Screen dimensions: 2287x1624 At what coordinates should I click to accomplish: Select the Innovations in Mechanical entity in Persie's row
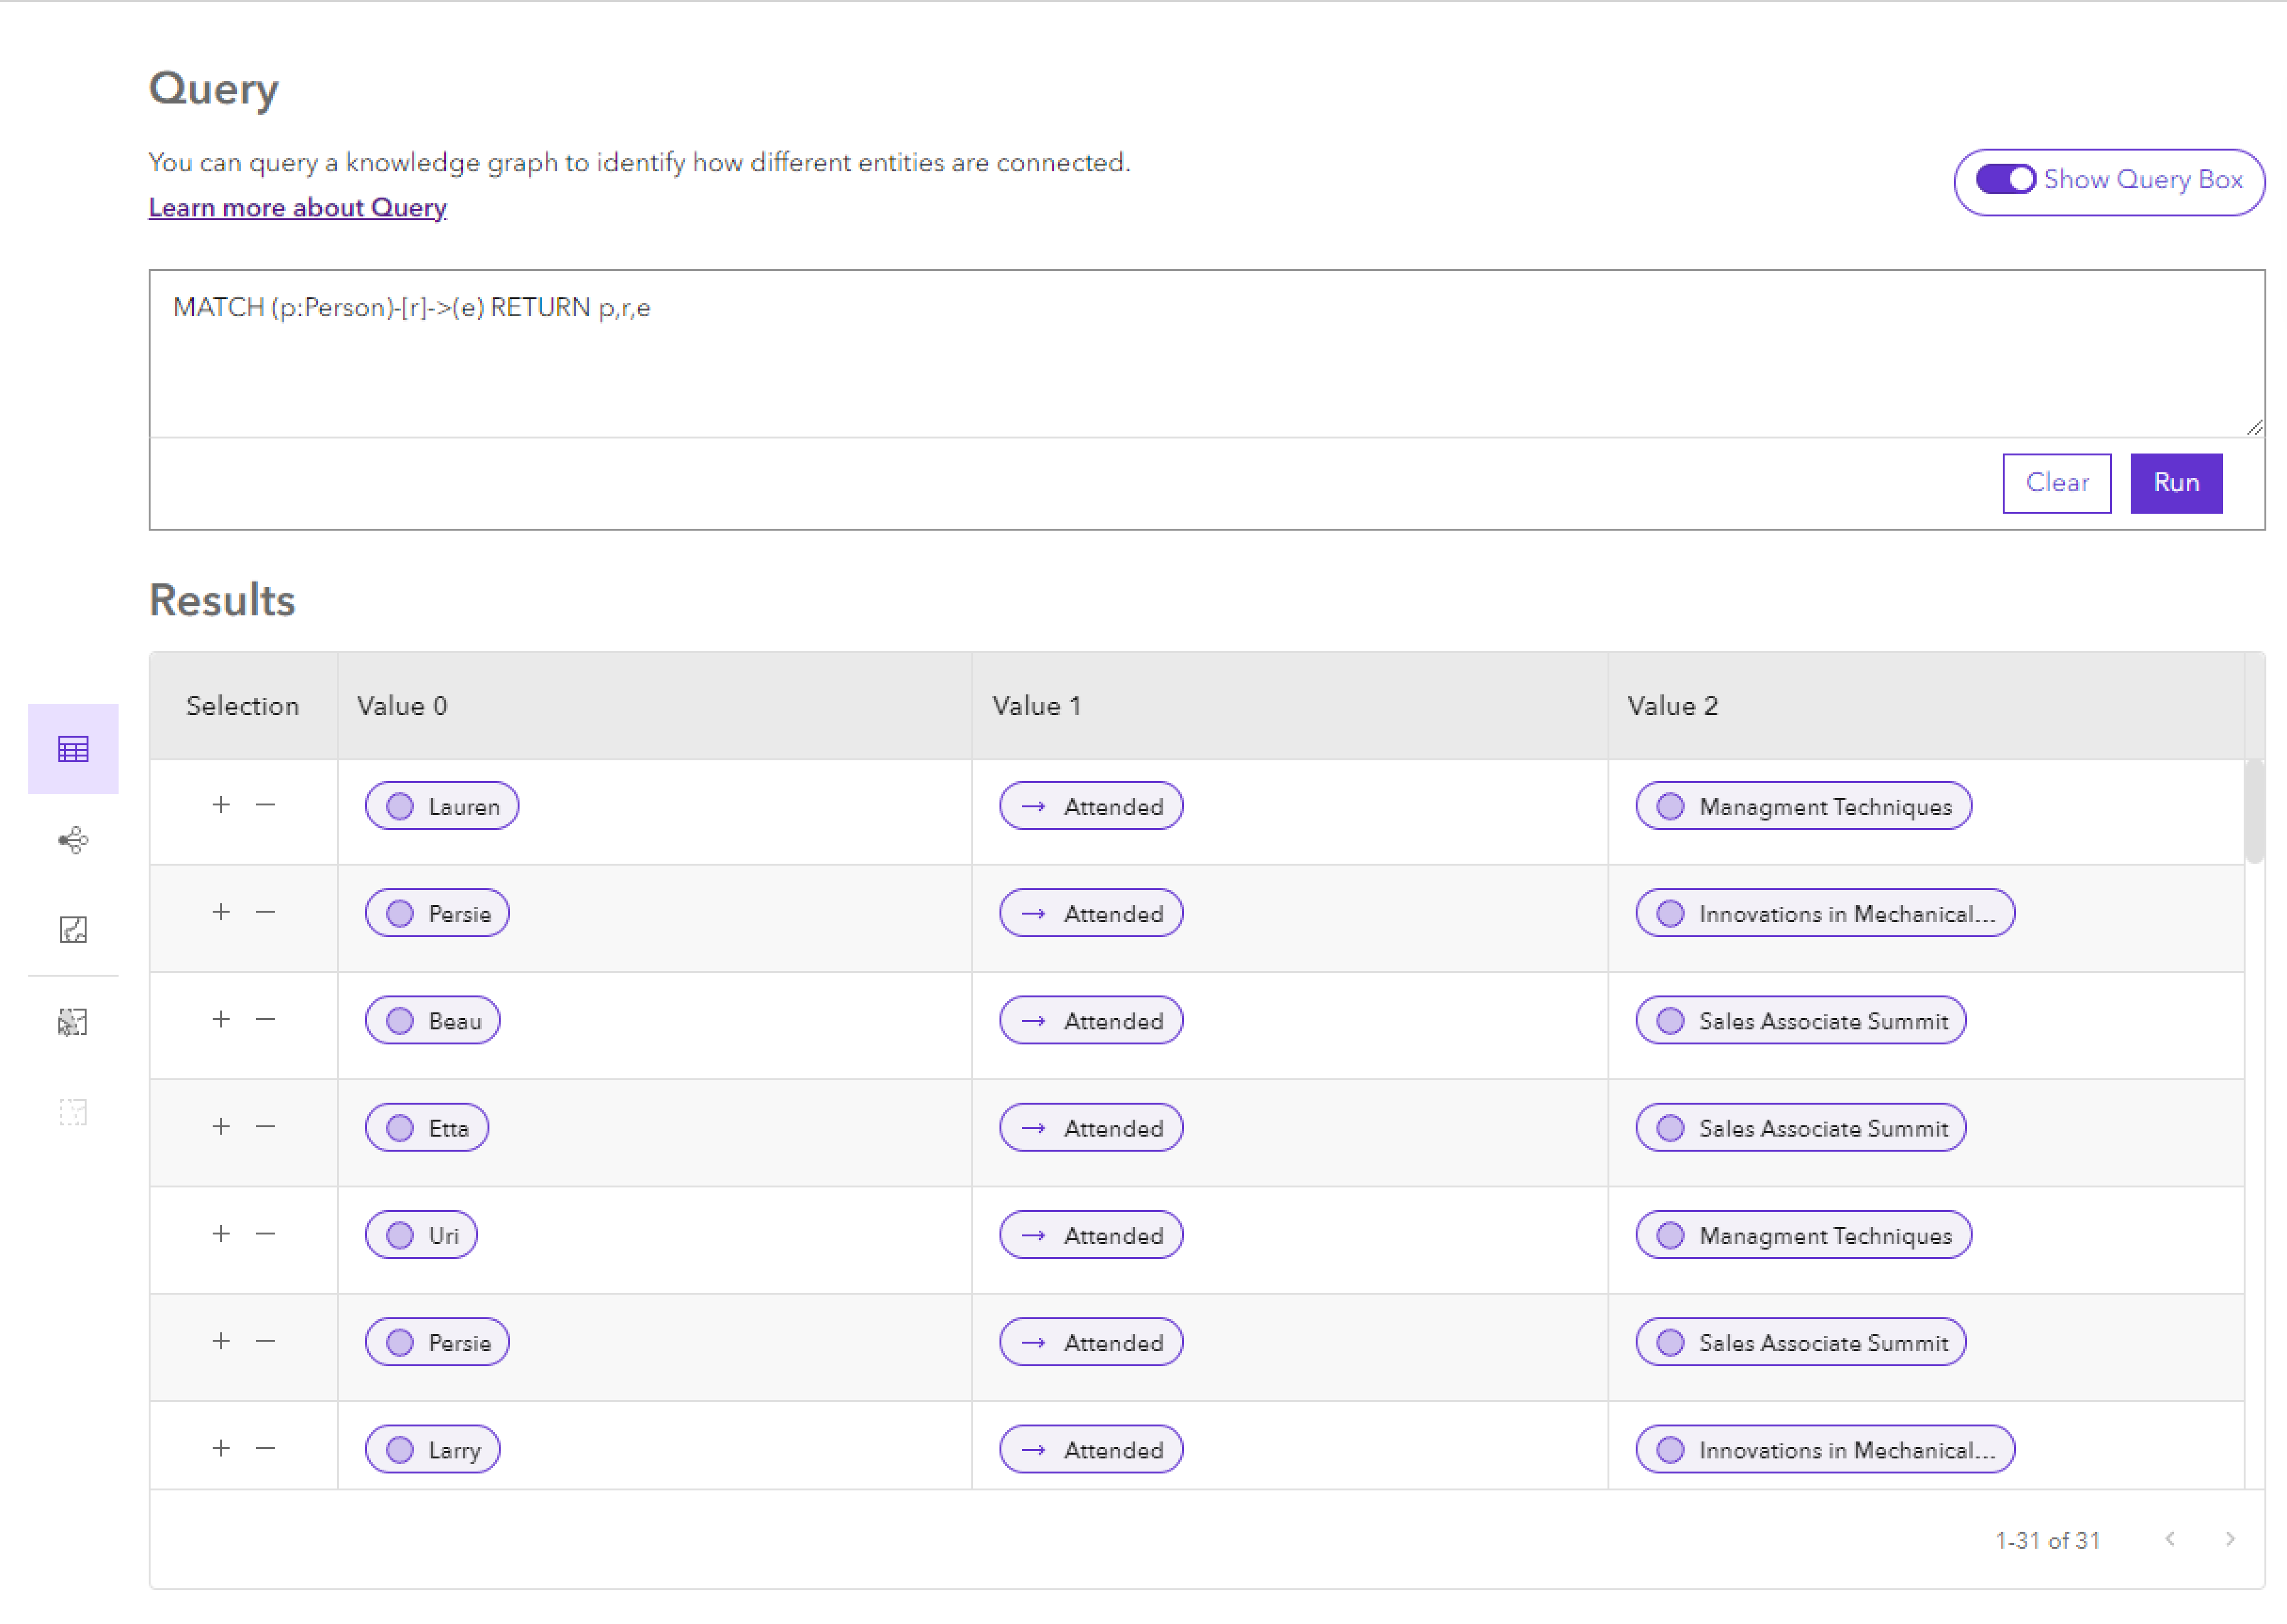(1823, 913)
